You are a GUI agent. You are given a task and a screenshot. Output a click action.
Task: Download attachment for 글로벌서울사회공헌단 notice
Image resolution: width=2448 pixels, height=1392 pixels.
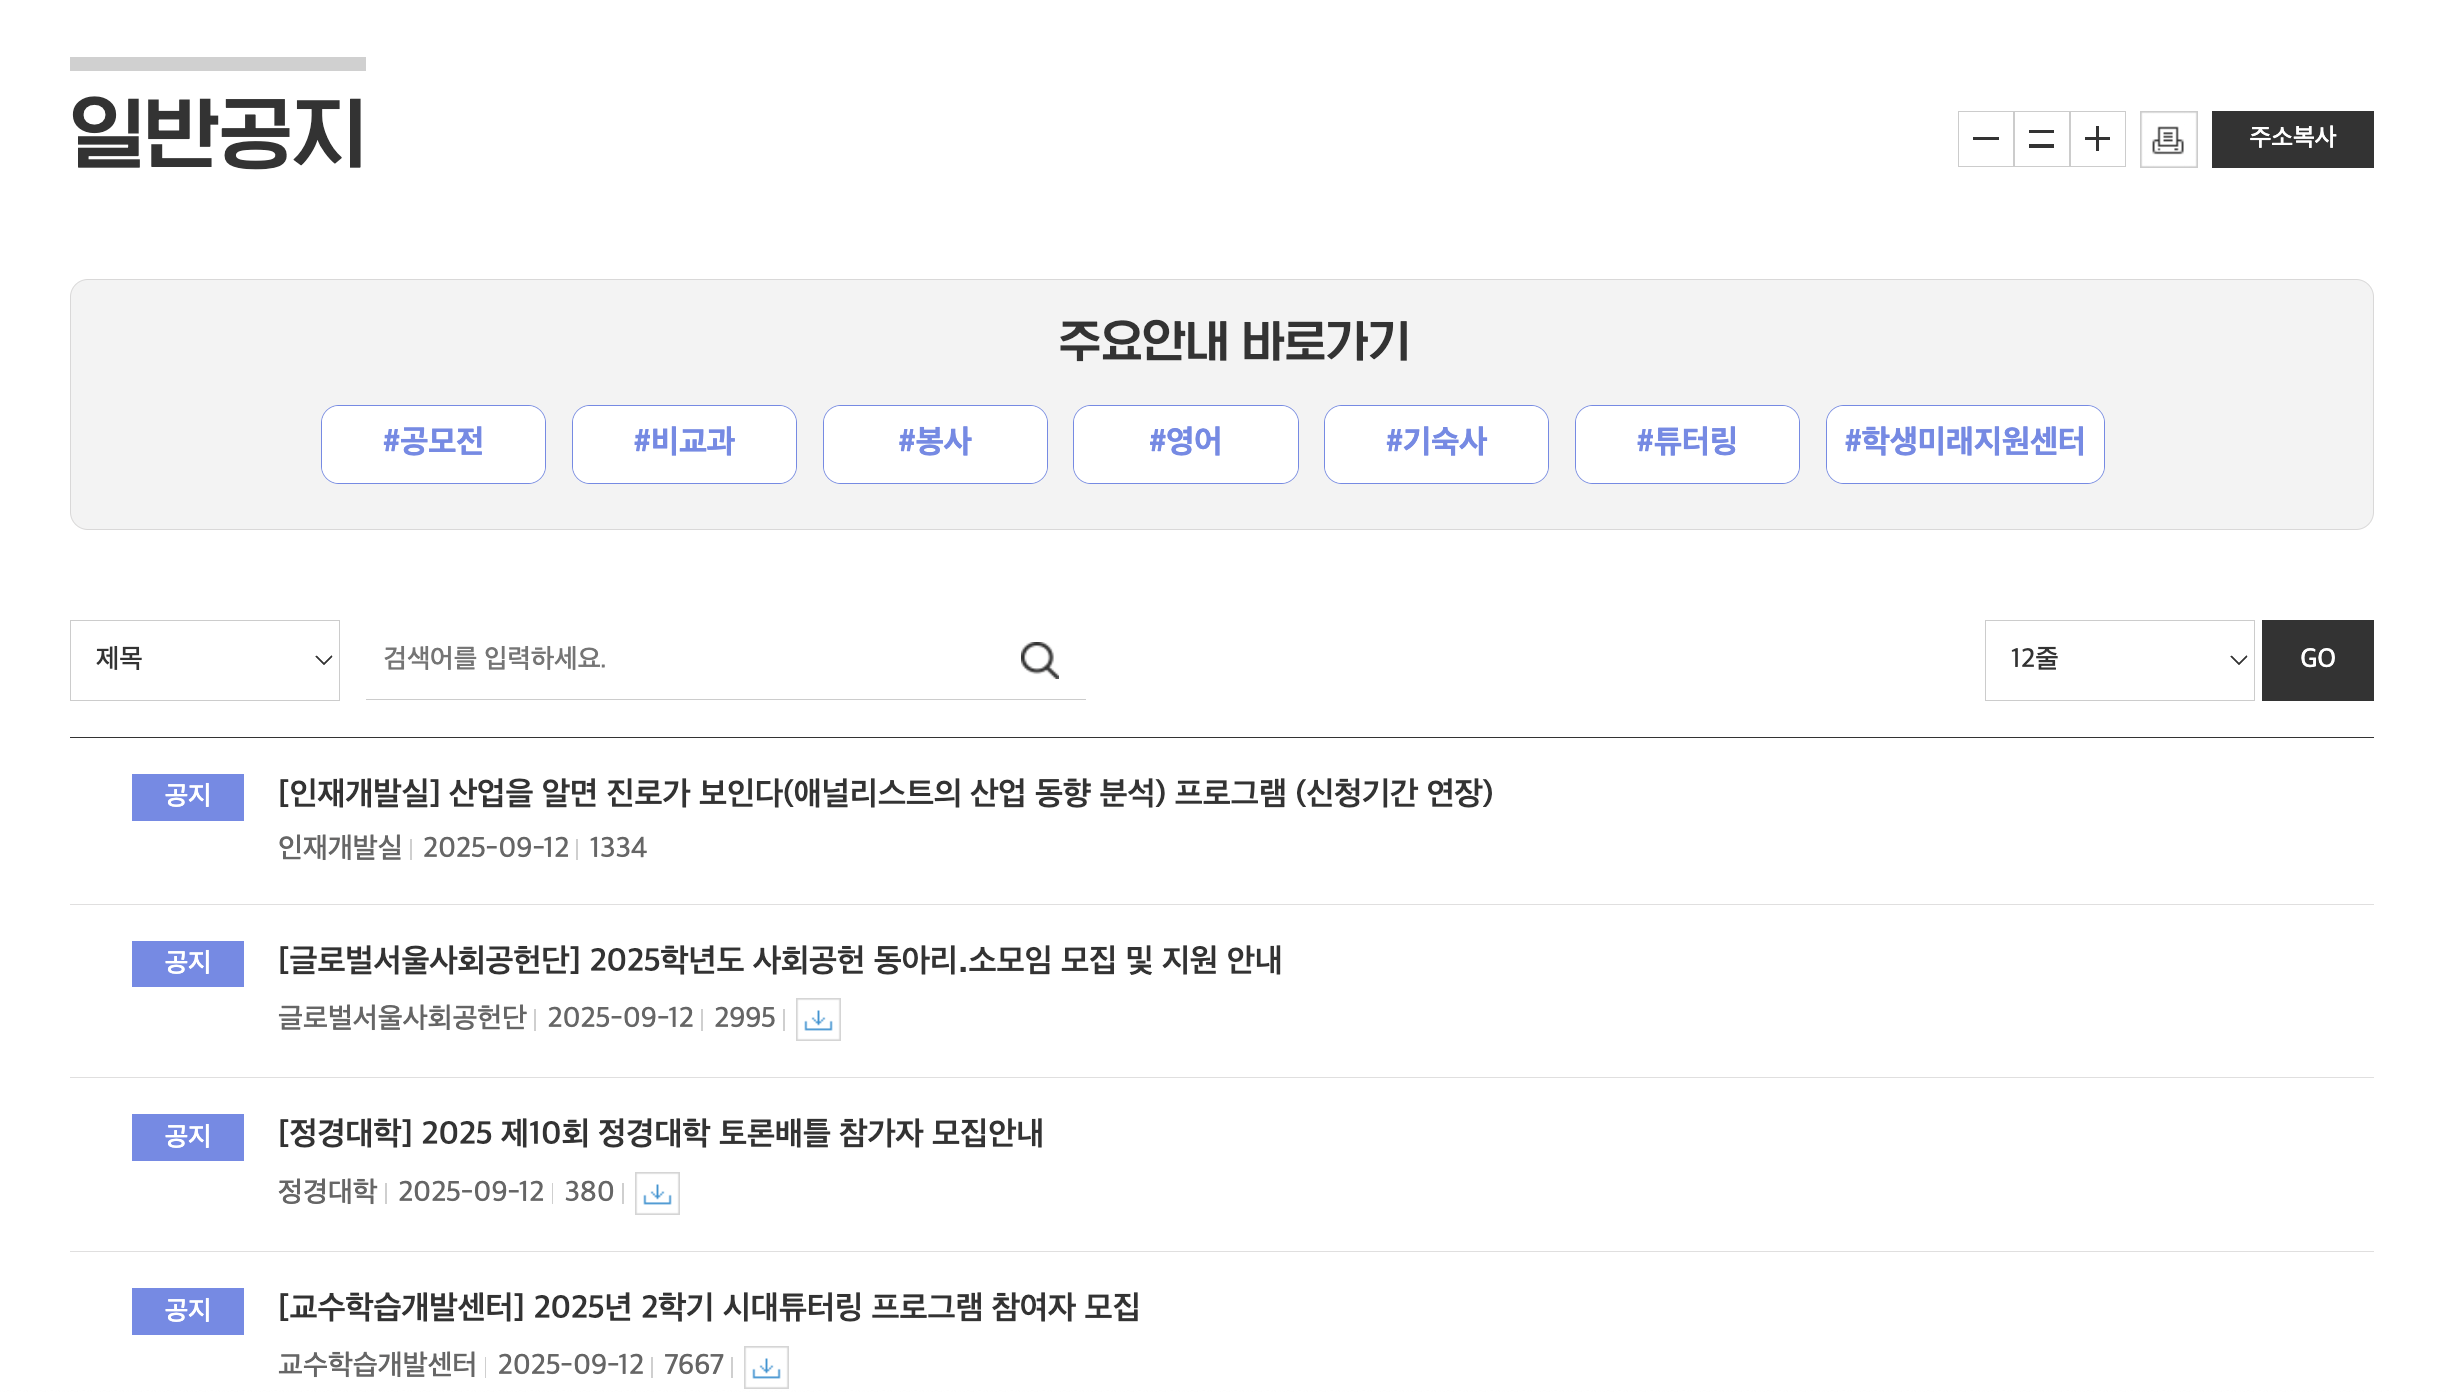(818, 1019)
